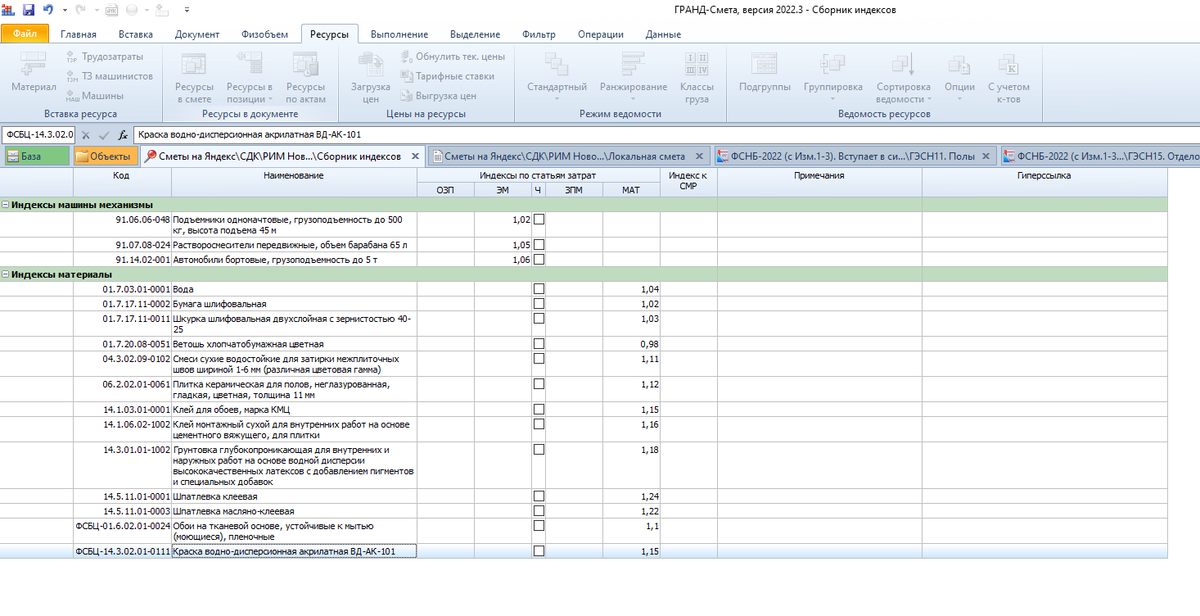Viewport: 1200px width, 616px height.
Task: Show Ресурсы в смете
Action: (194, 78)
